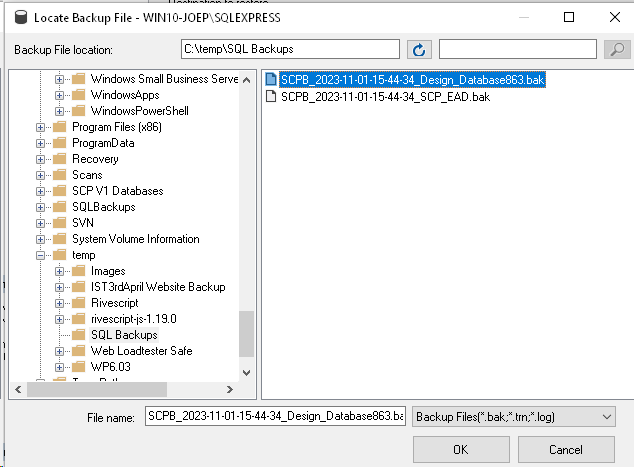Click the magnifier search icon button

click(x=617, y=50)
